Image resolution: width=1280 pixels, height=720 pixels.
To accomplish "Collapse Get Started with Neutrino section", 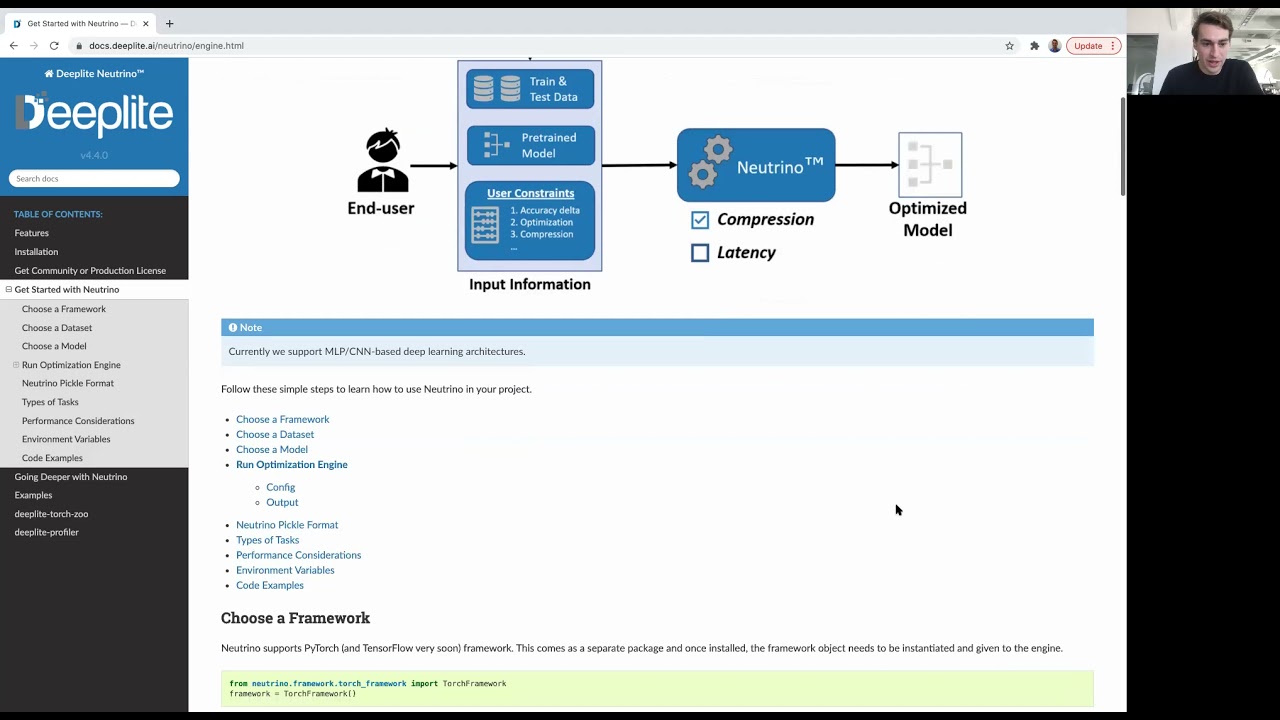I will pos(9,290).
